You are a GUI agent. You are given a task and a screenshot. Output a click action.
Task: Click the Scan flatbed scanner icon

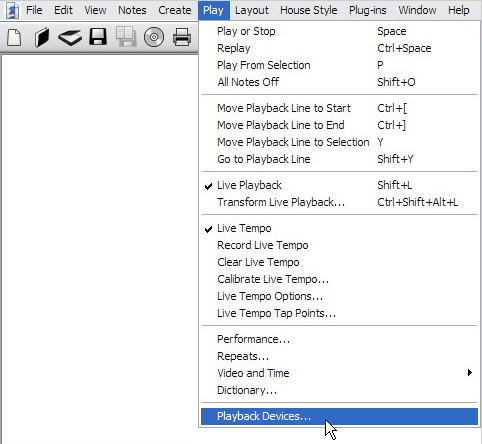(70, 37)
